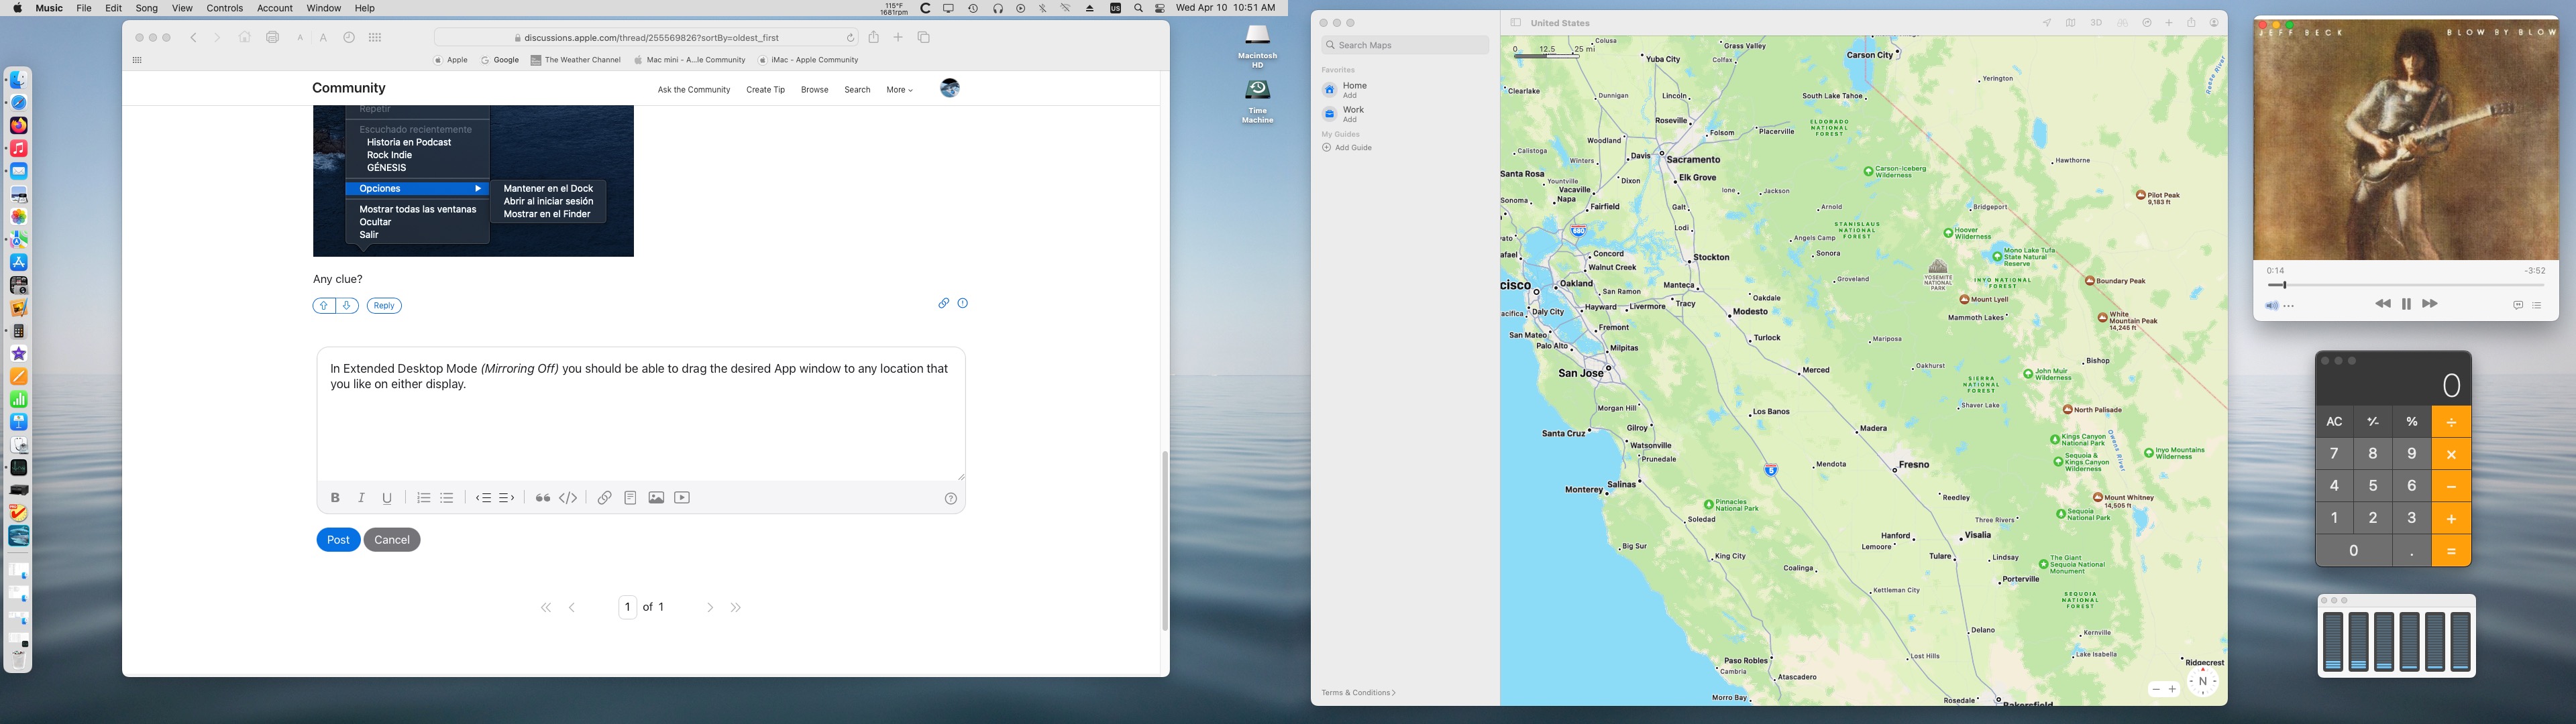
Task: Show current location in Maps
Action: (x=2046, y=23)
